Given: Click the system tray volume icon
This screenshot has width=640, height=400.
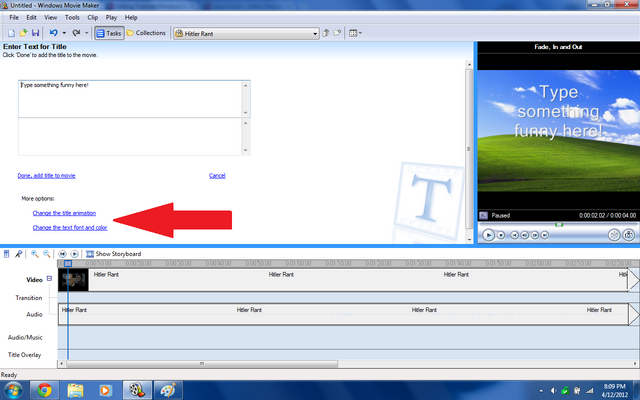Looking at the screenshot, I should [553, 391].
